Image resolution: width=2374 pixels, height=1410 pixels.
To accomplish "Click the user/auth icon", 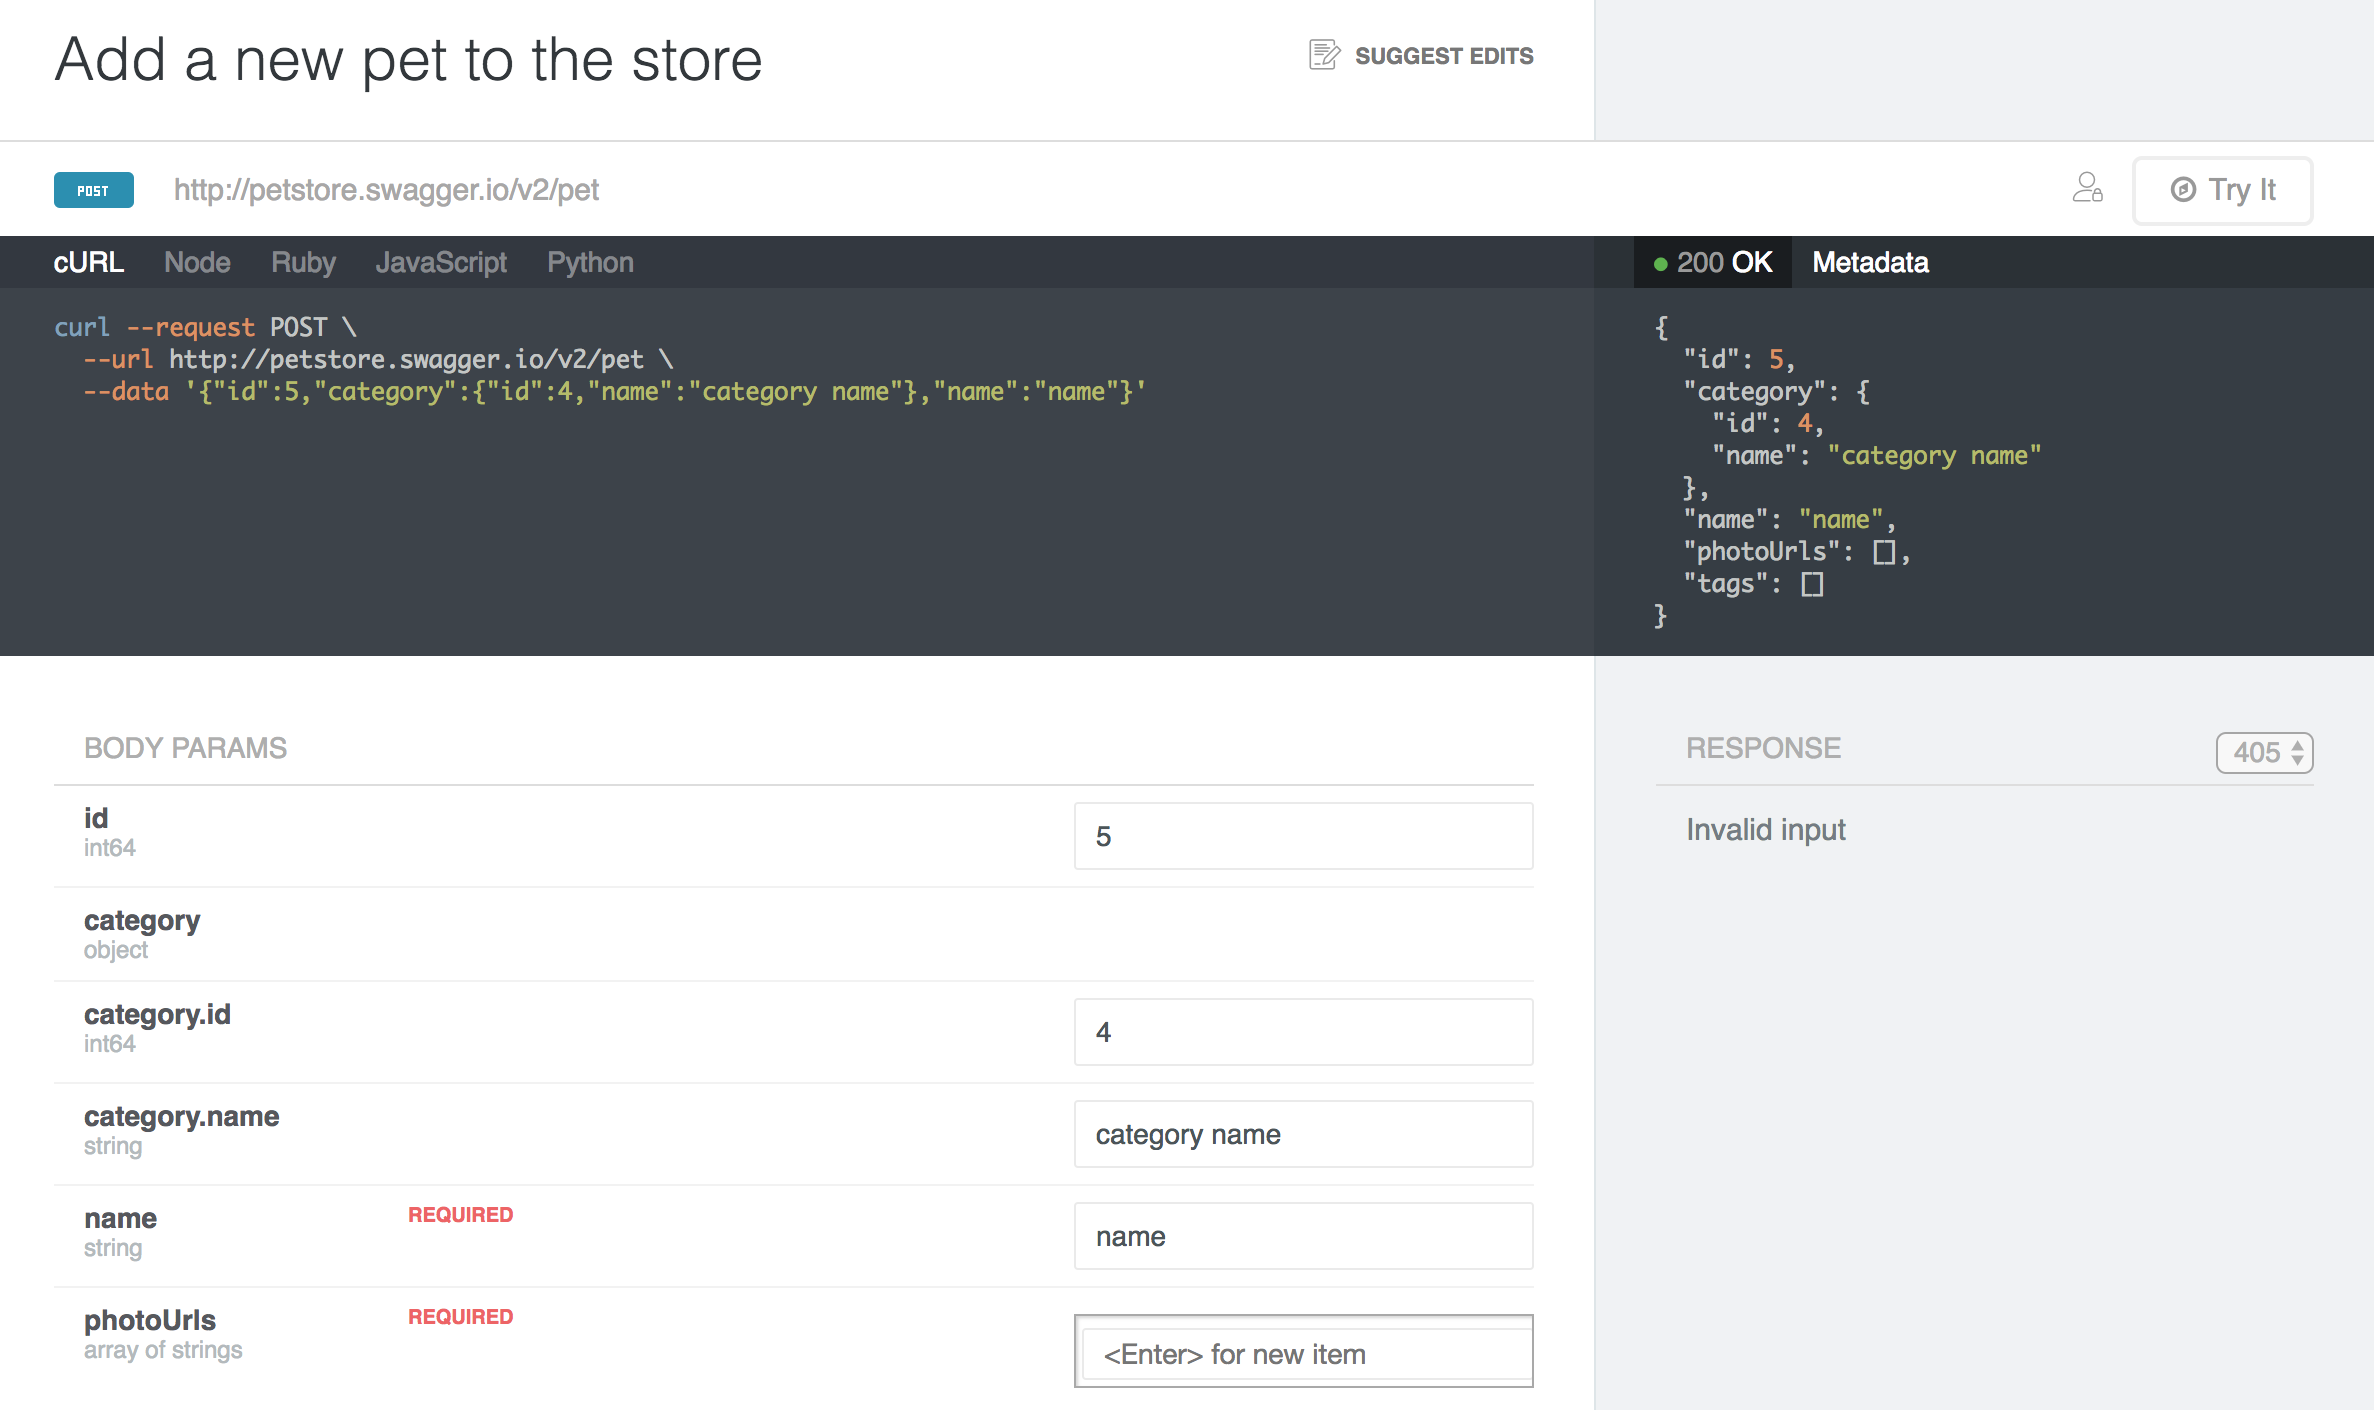I will (x=2089, y=190).
